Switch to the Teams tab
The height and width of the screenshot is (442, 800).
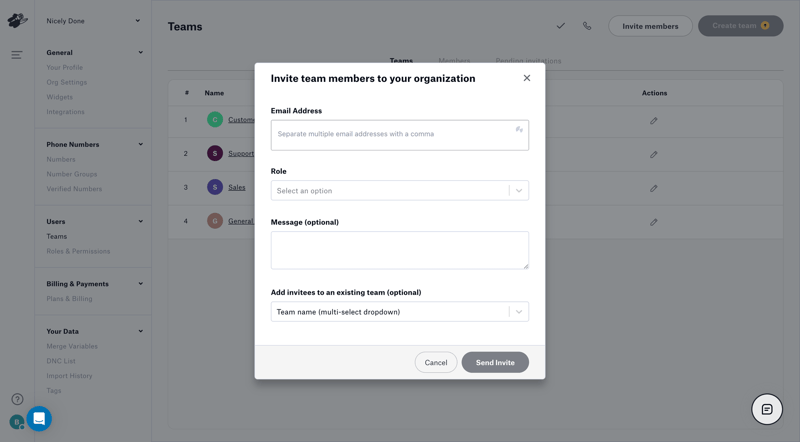click(x=401, y=61)
